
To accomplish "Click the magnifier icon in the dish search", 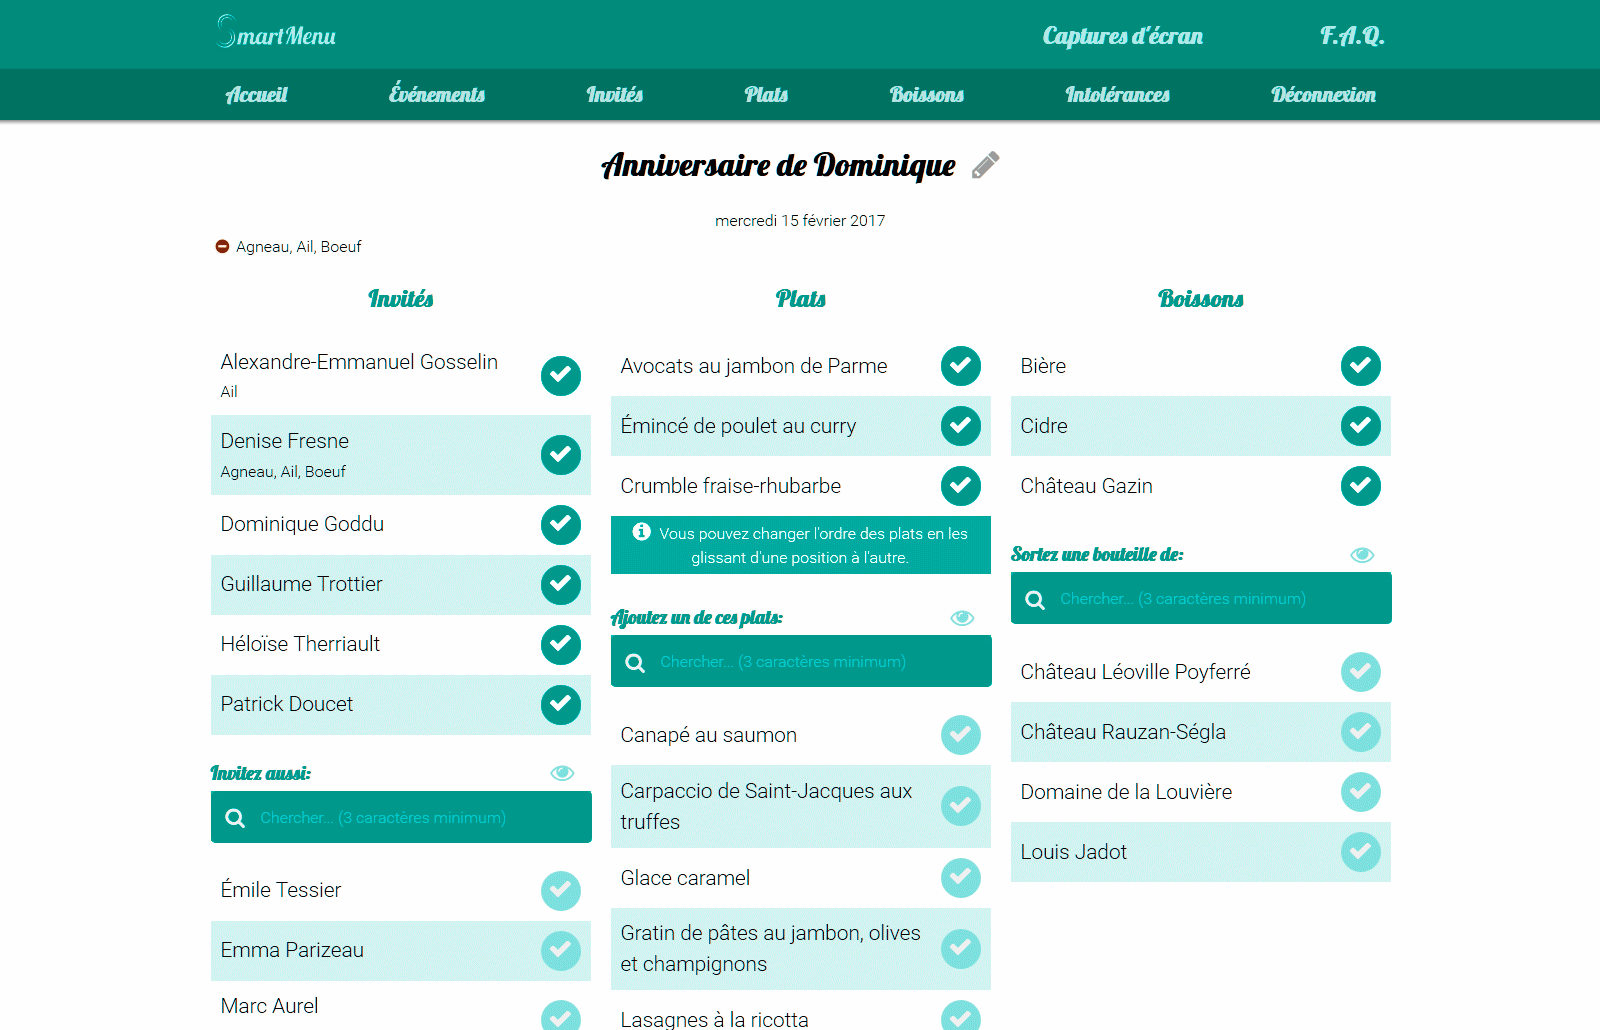I will click(x=635, y=662).
